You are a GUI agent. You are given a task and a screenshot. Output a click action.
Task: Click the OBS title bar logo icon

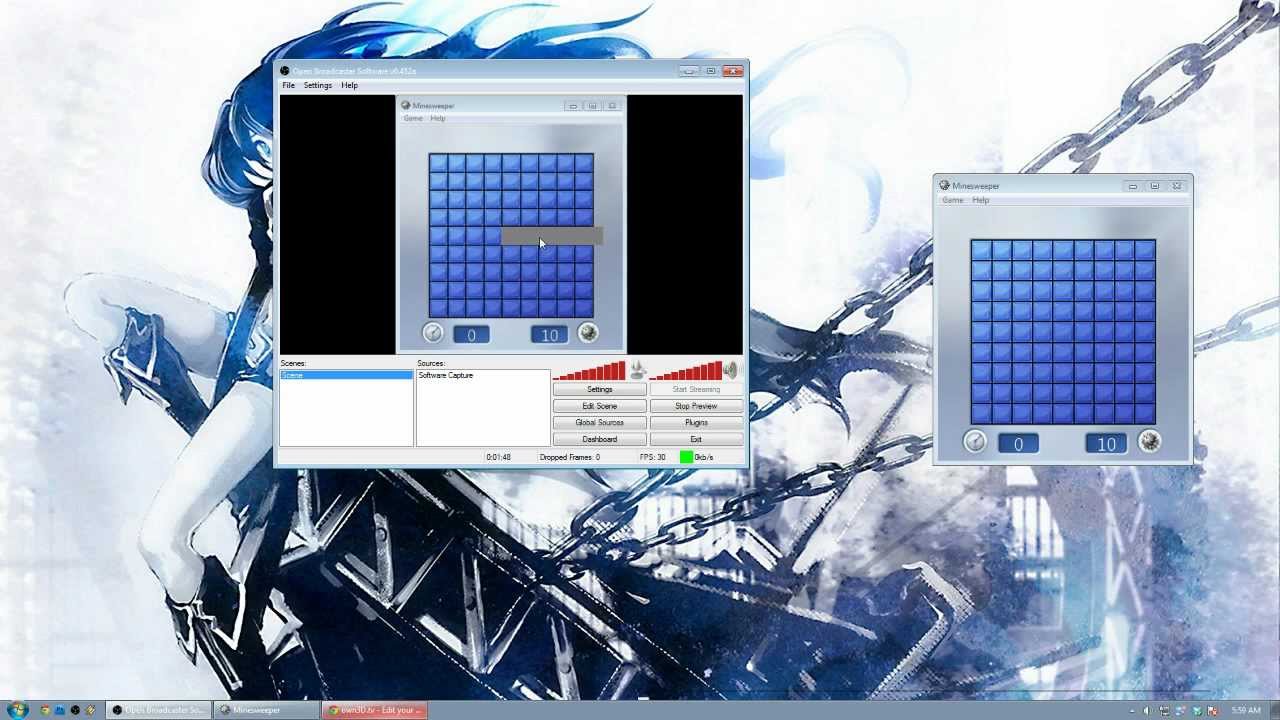coord(285,71)
